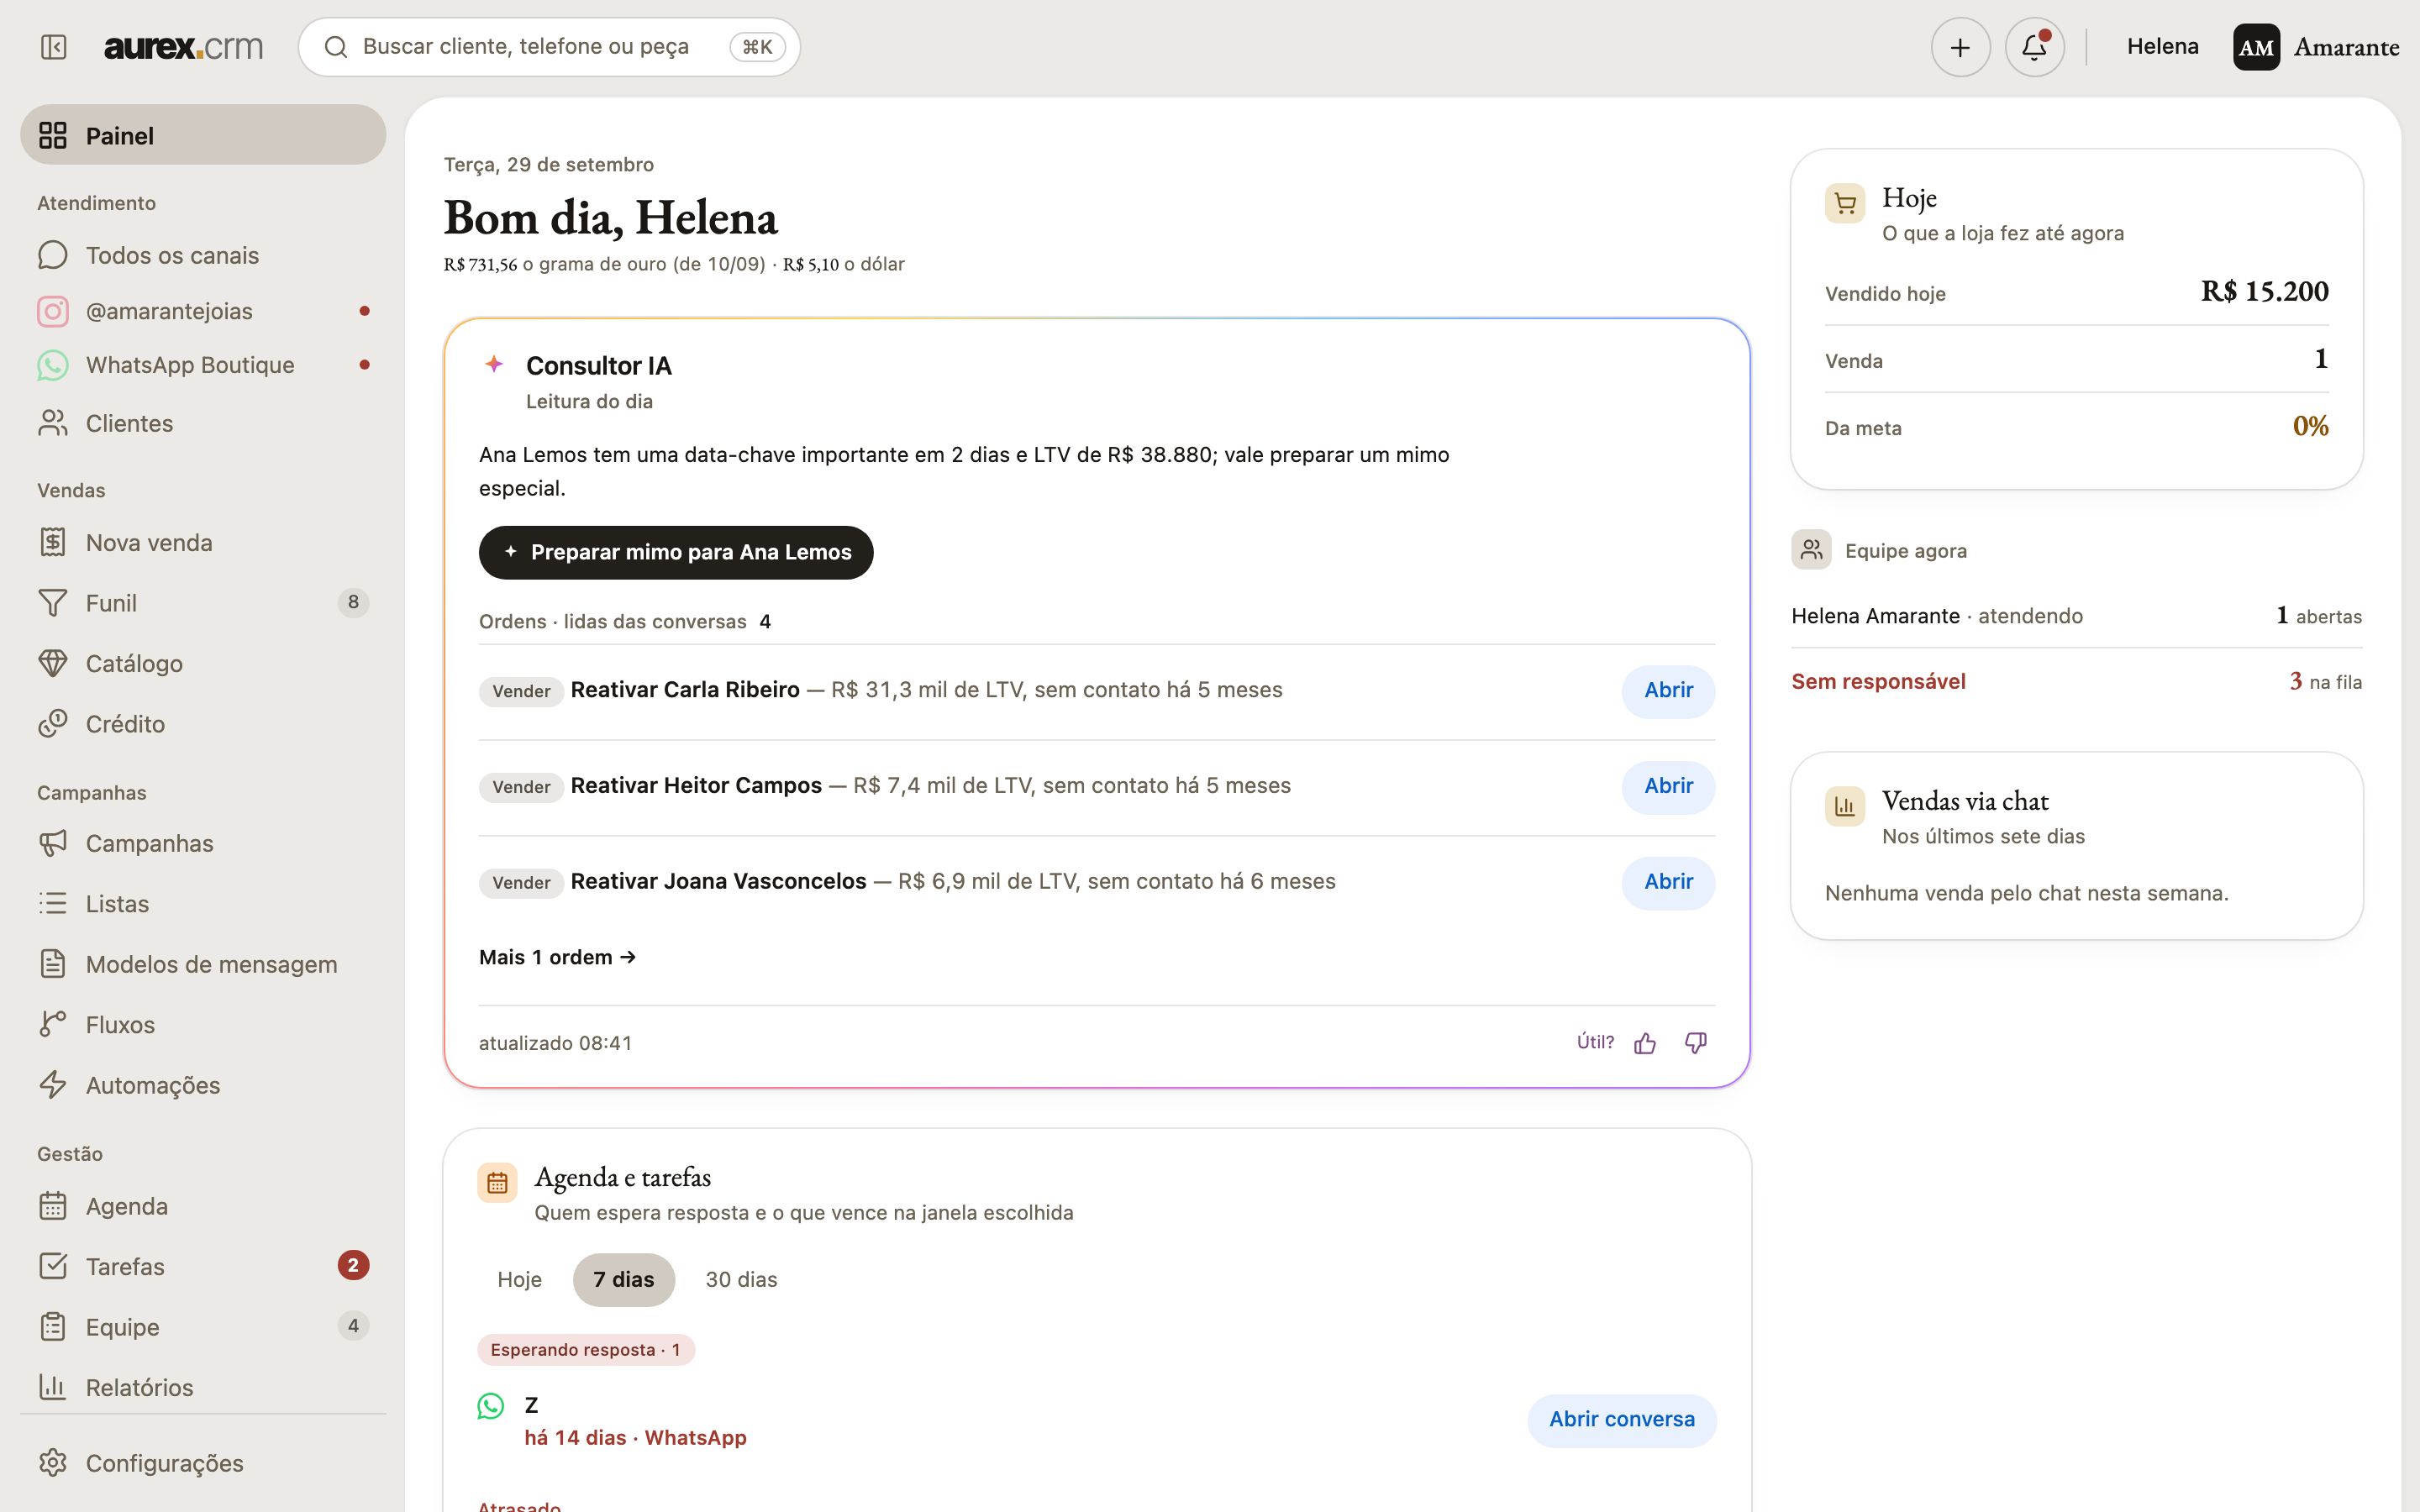
Task: Open Modelos de mensagem
Action: [203, 964]
